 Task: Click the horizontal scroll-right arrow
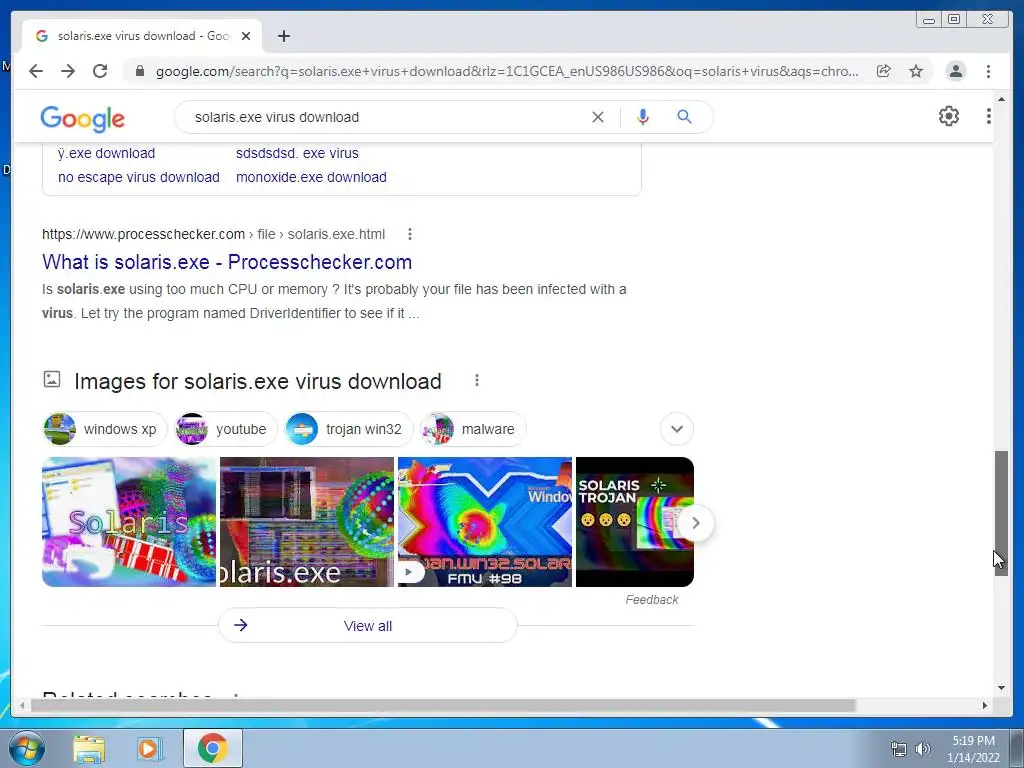(985, 705)
